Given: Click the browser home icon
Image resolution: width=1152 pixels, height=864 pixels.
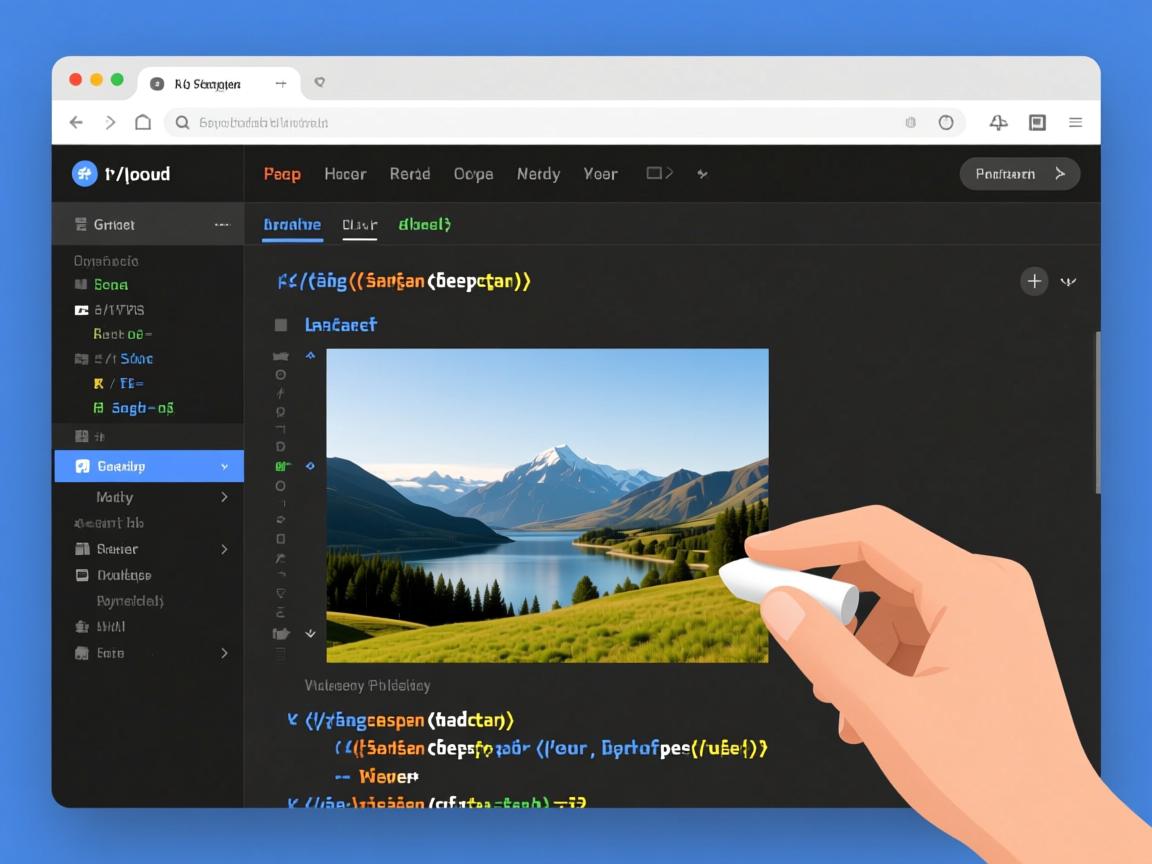Looking at the screenshot, I should click(143, 122).
